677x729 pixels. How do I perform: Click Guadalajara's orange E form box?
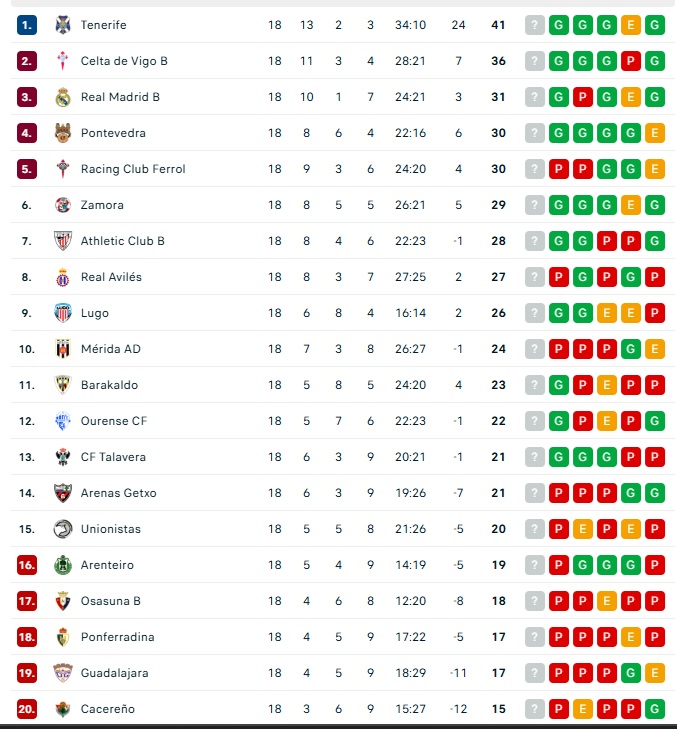(x=655, y=673)
